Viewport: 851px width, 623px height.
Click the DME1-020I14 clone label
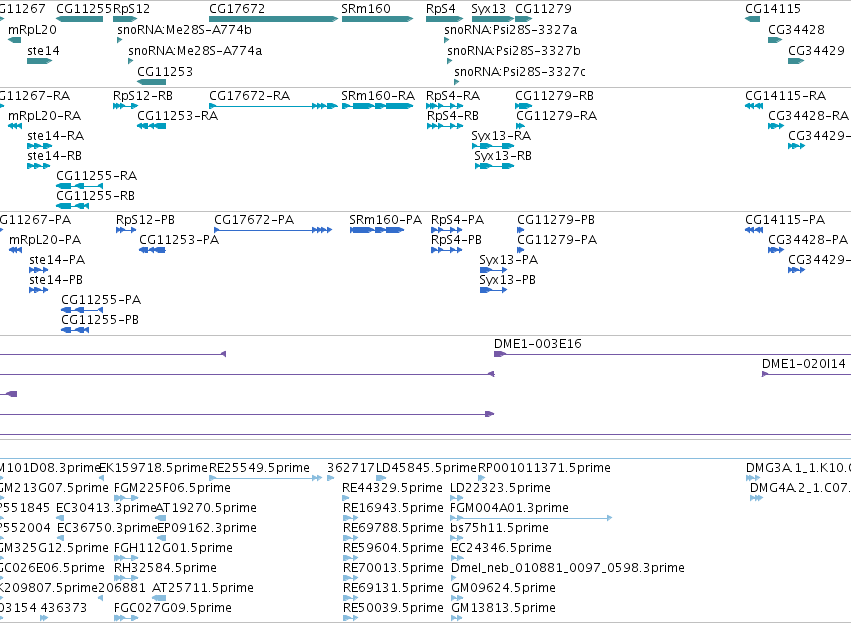[x=804, y=364]
